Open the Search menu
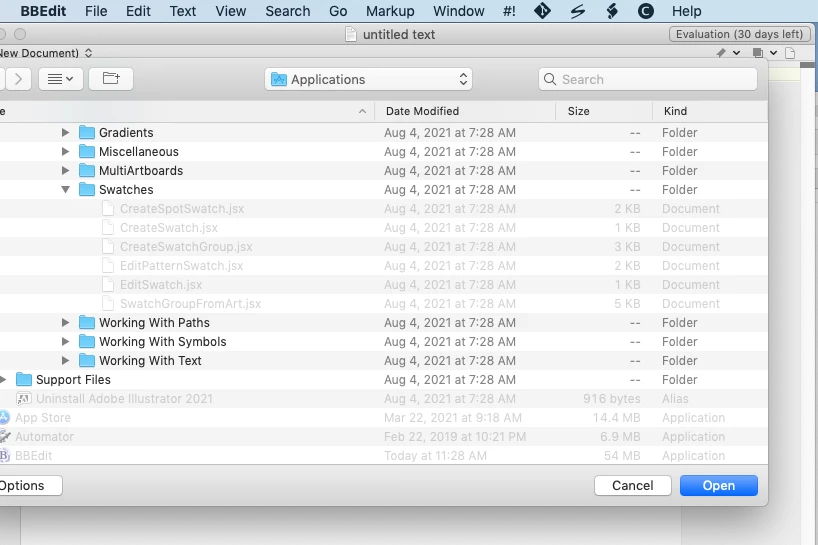This screenshot has height=545, width=818. pos(287,11)
